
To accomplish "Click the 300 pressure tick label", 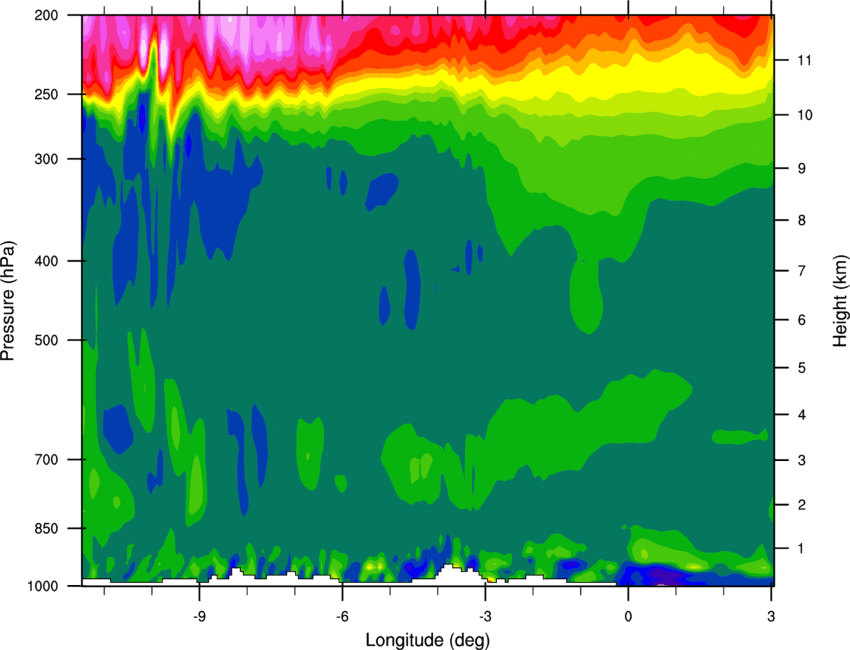I will pyautogui.click(x=46, y=159).
